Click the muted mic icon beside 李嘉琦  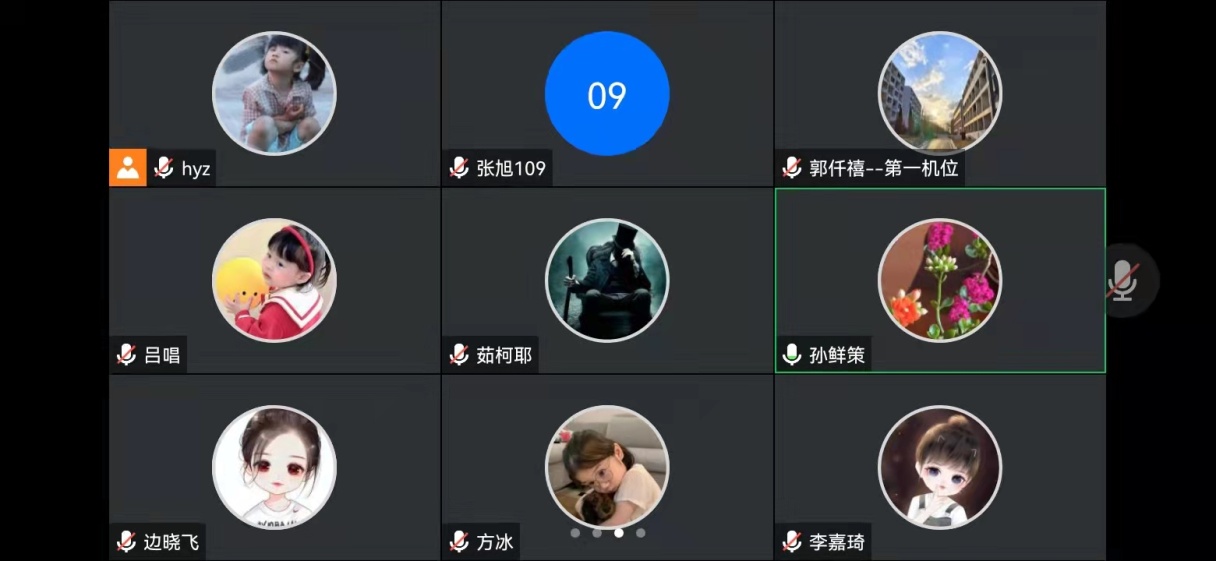click(792, 542)
